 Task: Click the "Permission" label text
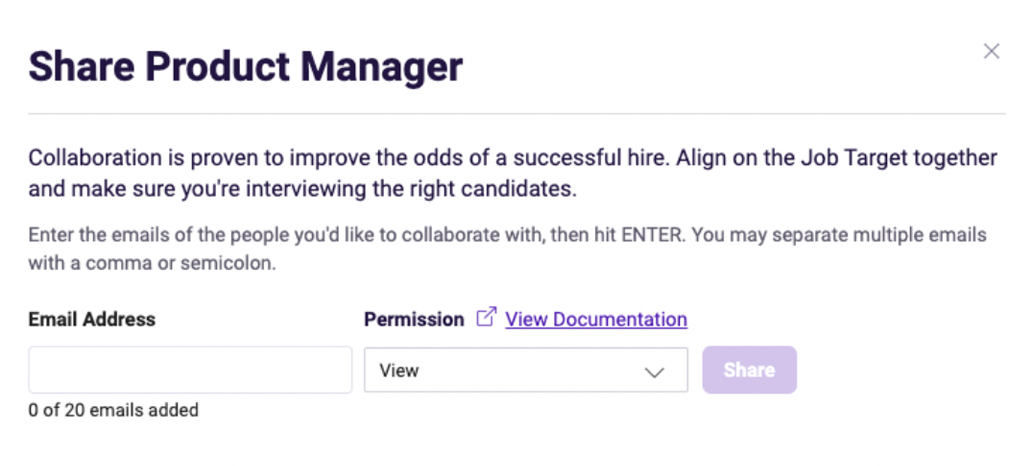click(414, 320)
